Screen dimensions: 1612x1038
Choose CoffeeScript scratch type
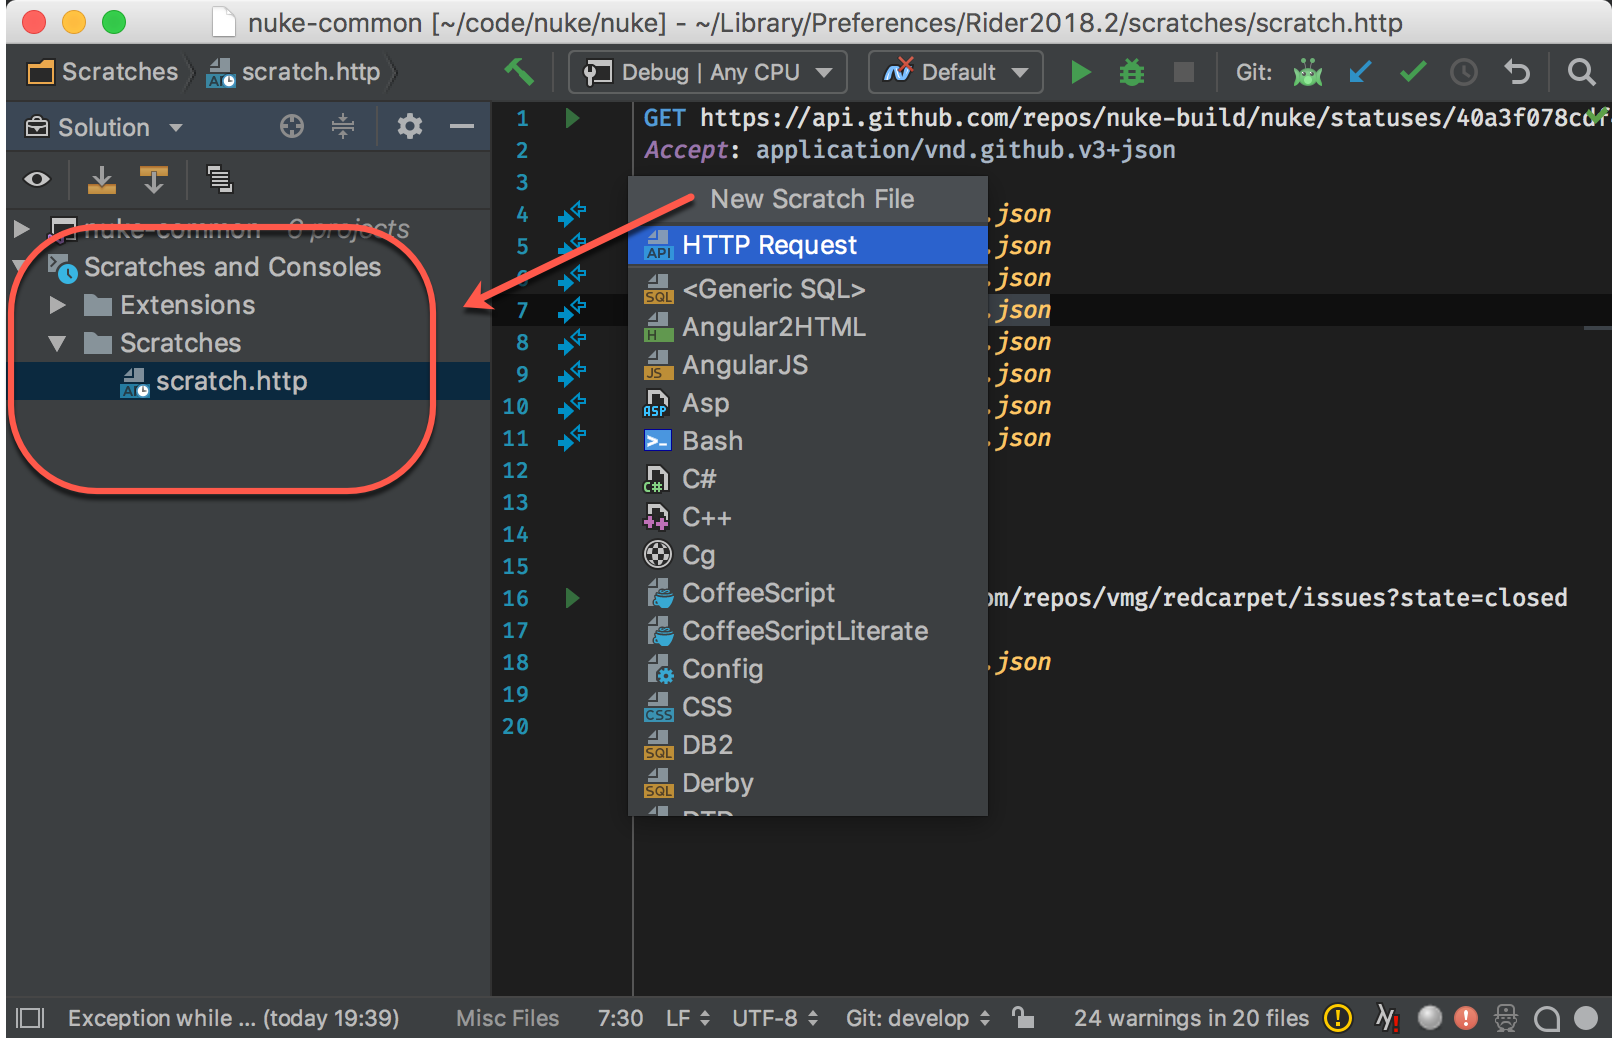point(808,593)
